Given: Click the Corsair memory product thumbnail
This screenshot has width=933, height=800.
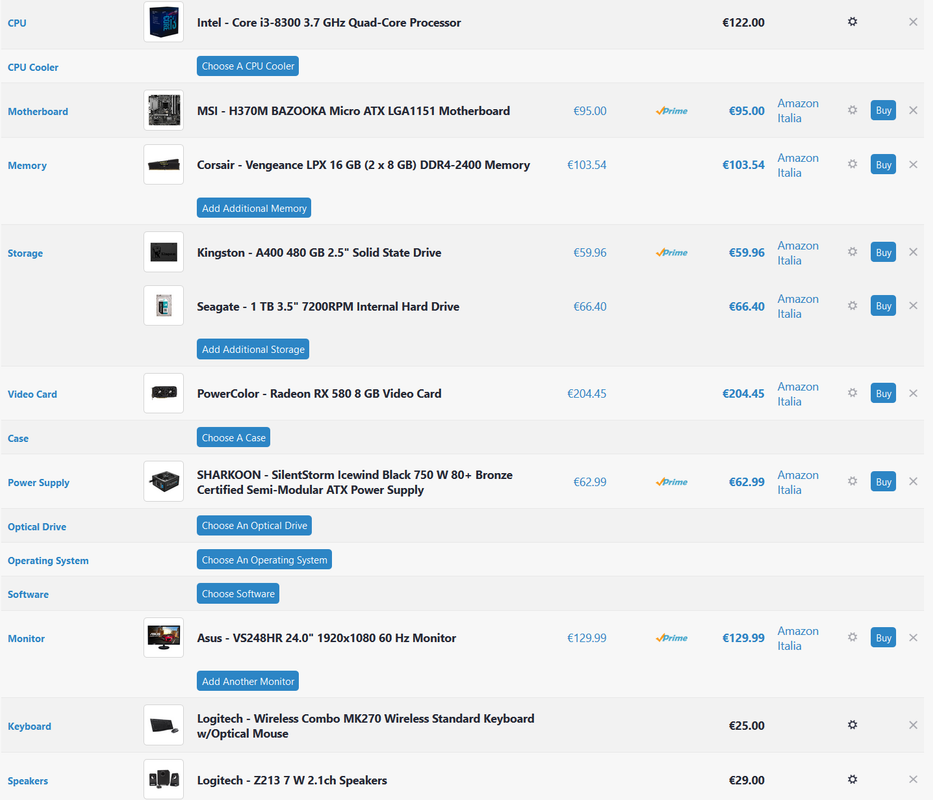Looking at the screenshot, I should click(164, 164).
